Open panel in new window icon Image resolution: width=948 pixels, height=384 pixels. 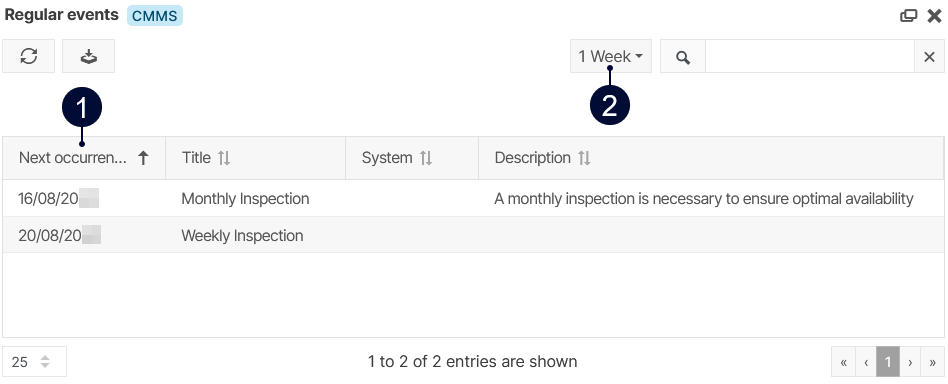pyautogui.click(x=908, y=16)
